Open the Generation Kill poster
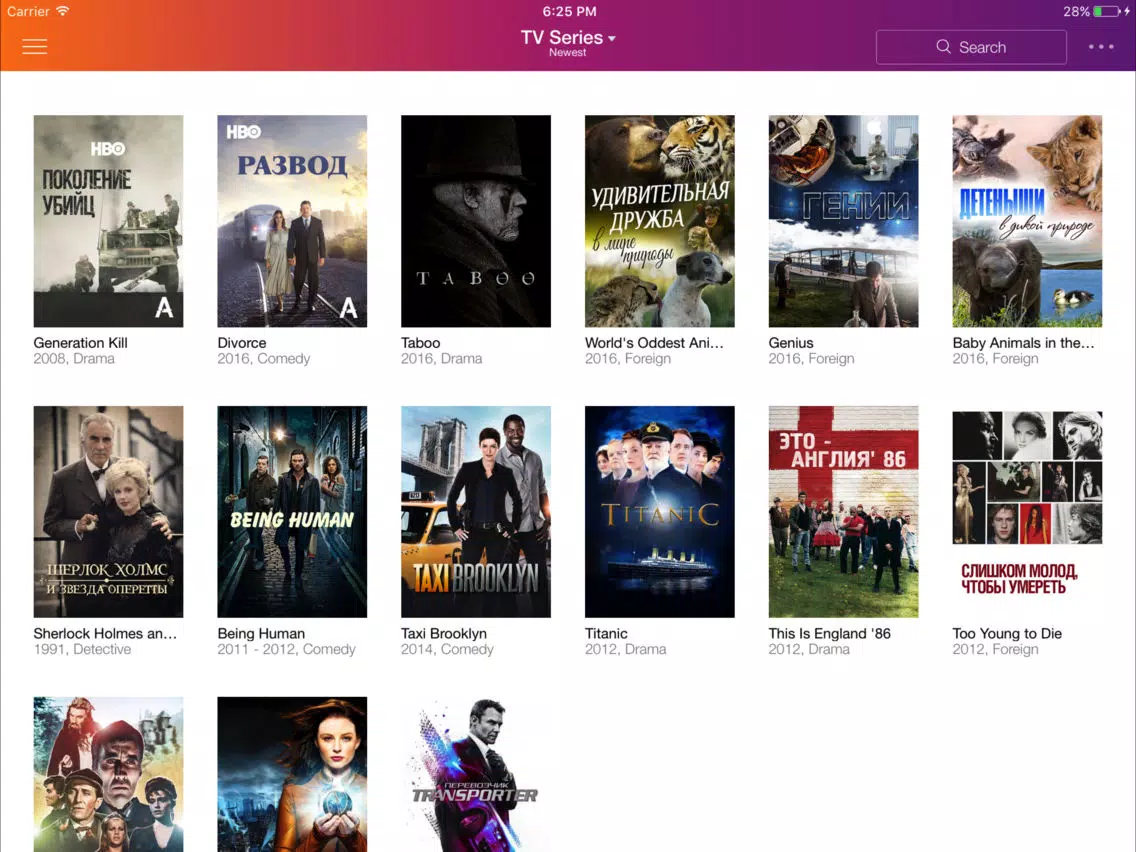This screenshot has width=1136, height=852. (108, 221)
